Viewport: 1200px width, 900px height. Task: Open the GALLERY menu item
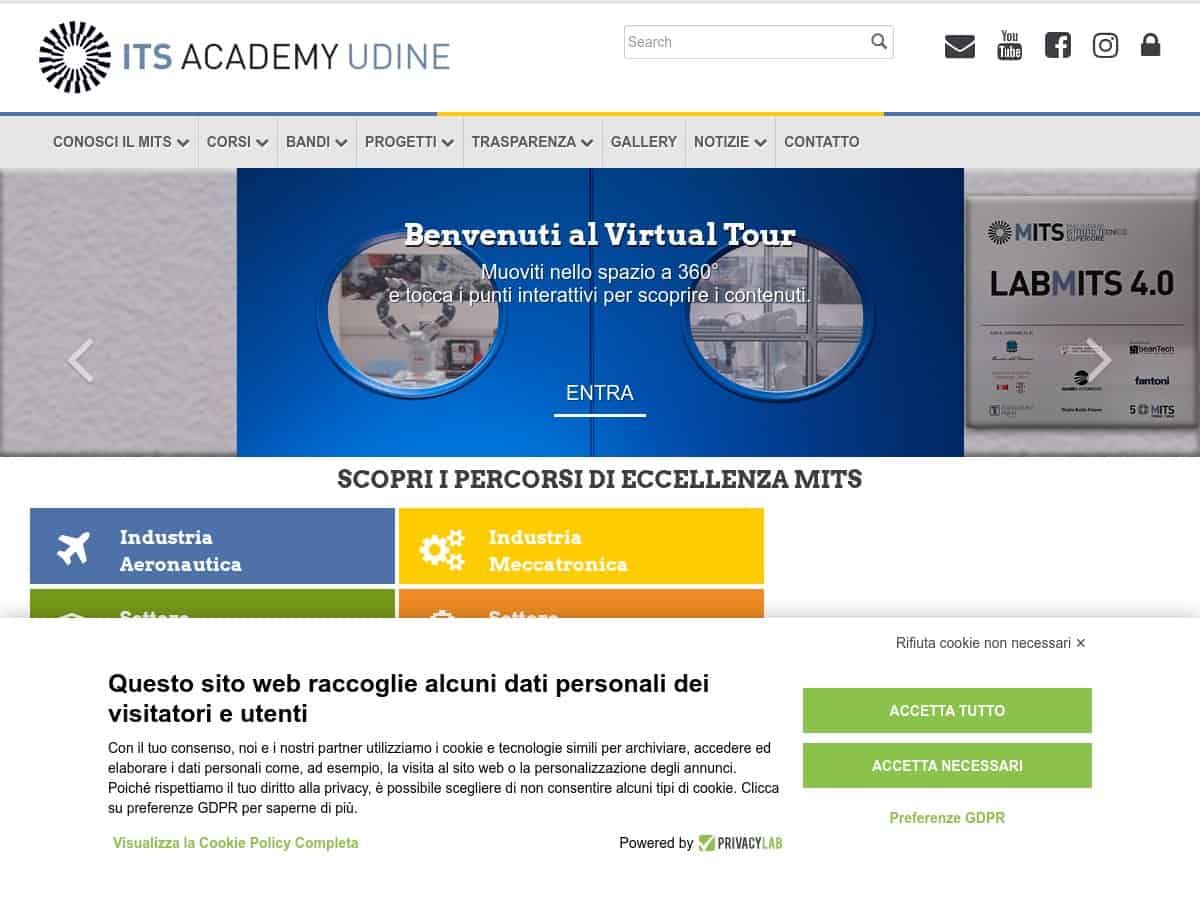[x=644, y=142]
